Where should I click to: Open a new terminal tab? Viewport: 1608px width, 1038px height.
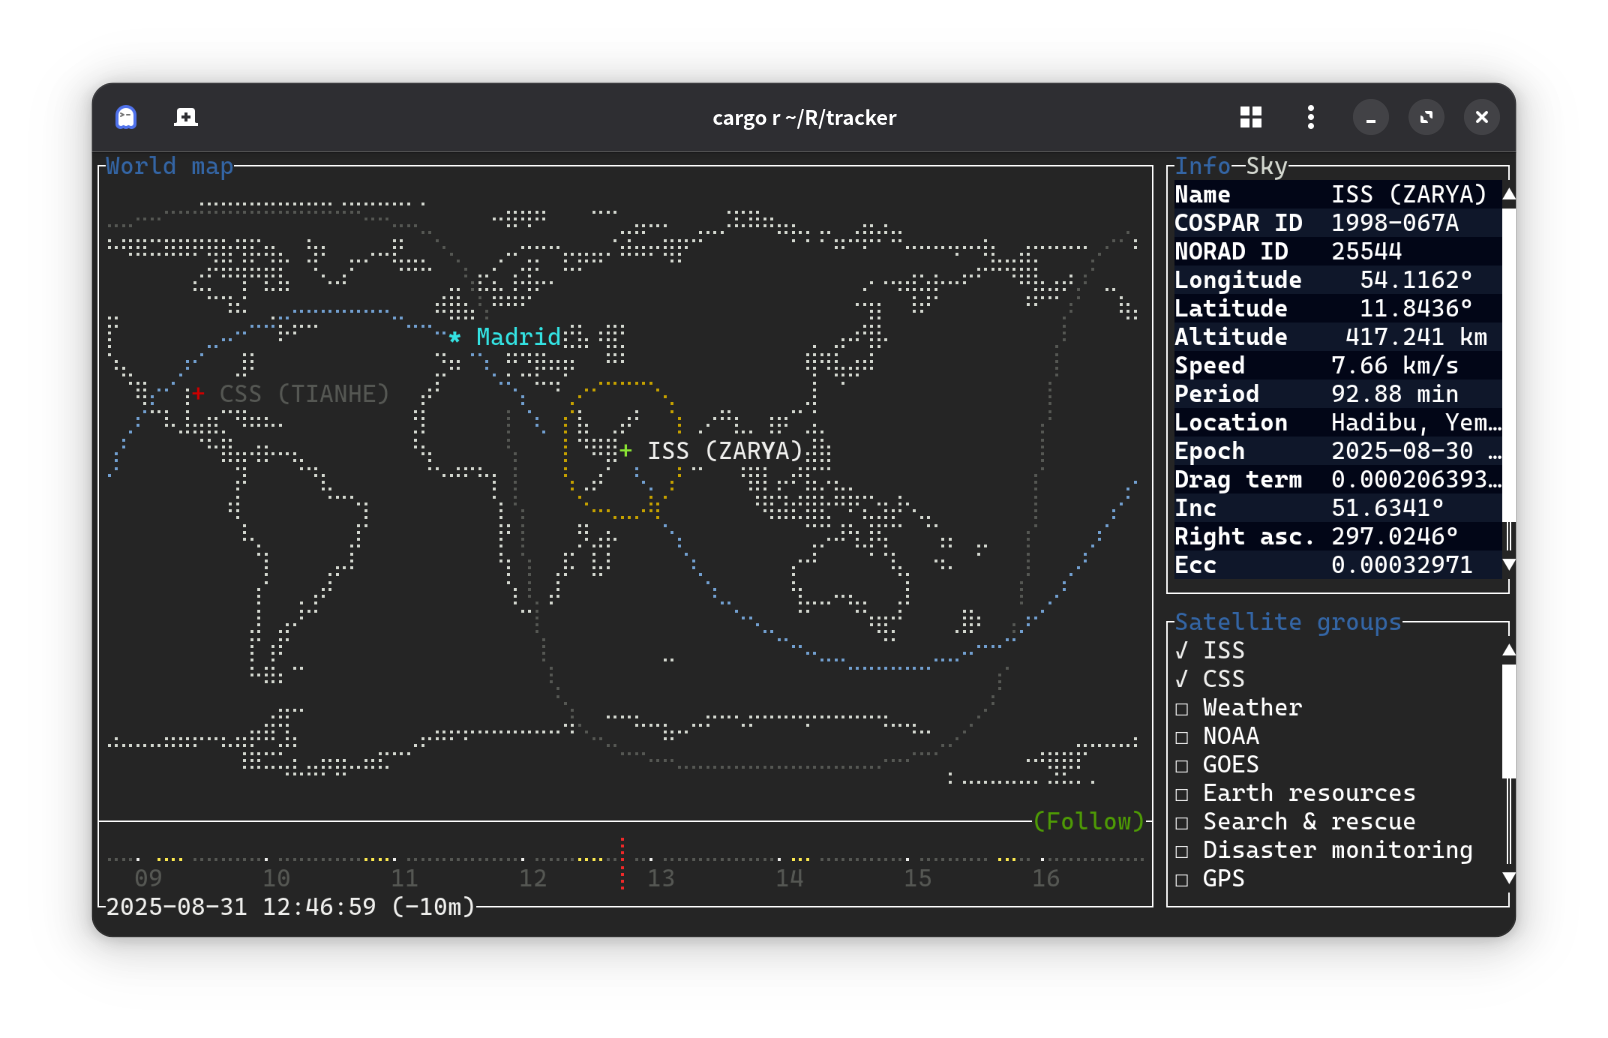pyautogui.click(x=186, y=117)
